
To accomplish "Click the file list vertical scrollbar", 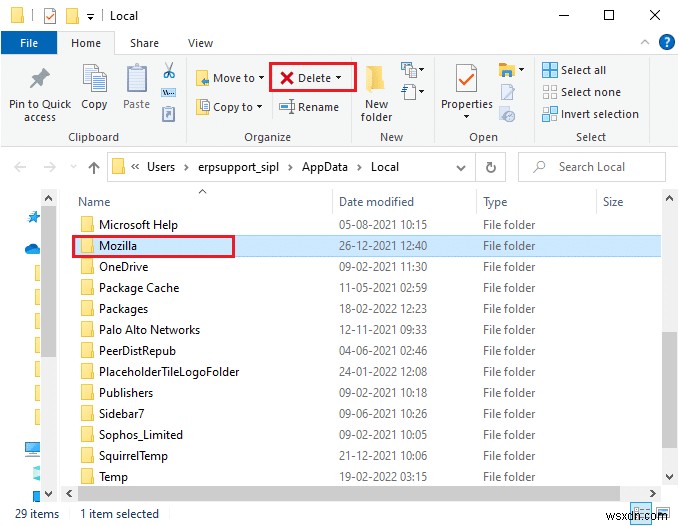I will (x=669, y=390).
